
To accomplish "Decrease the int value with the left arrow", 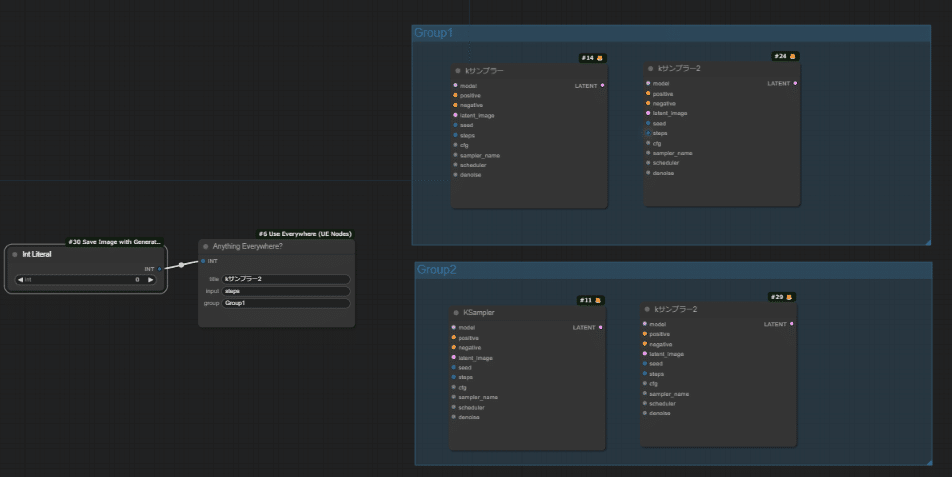I will tap(20, 280).
